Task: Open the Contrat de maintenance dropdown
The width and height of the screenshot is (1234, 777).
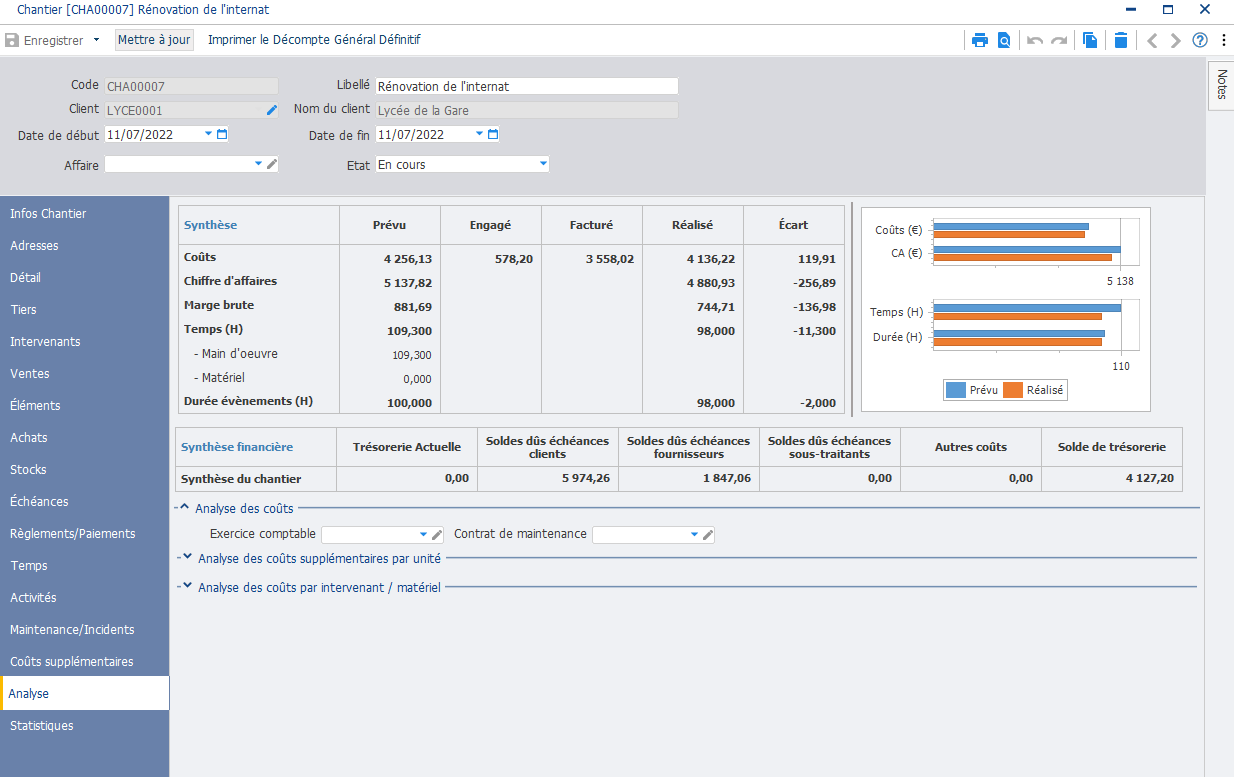Action: click(x=695, y=535)
